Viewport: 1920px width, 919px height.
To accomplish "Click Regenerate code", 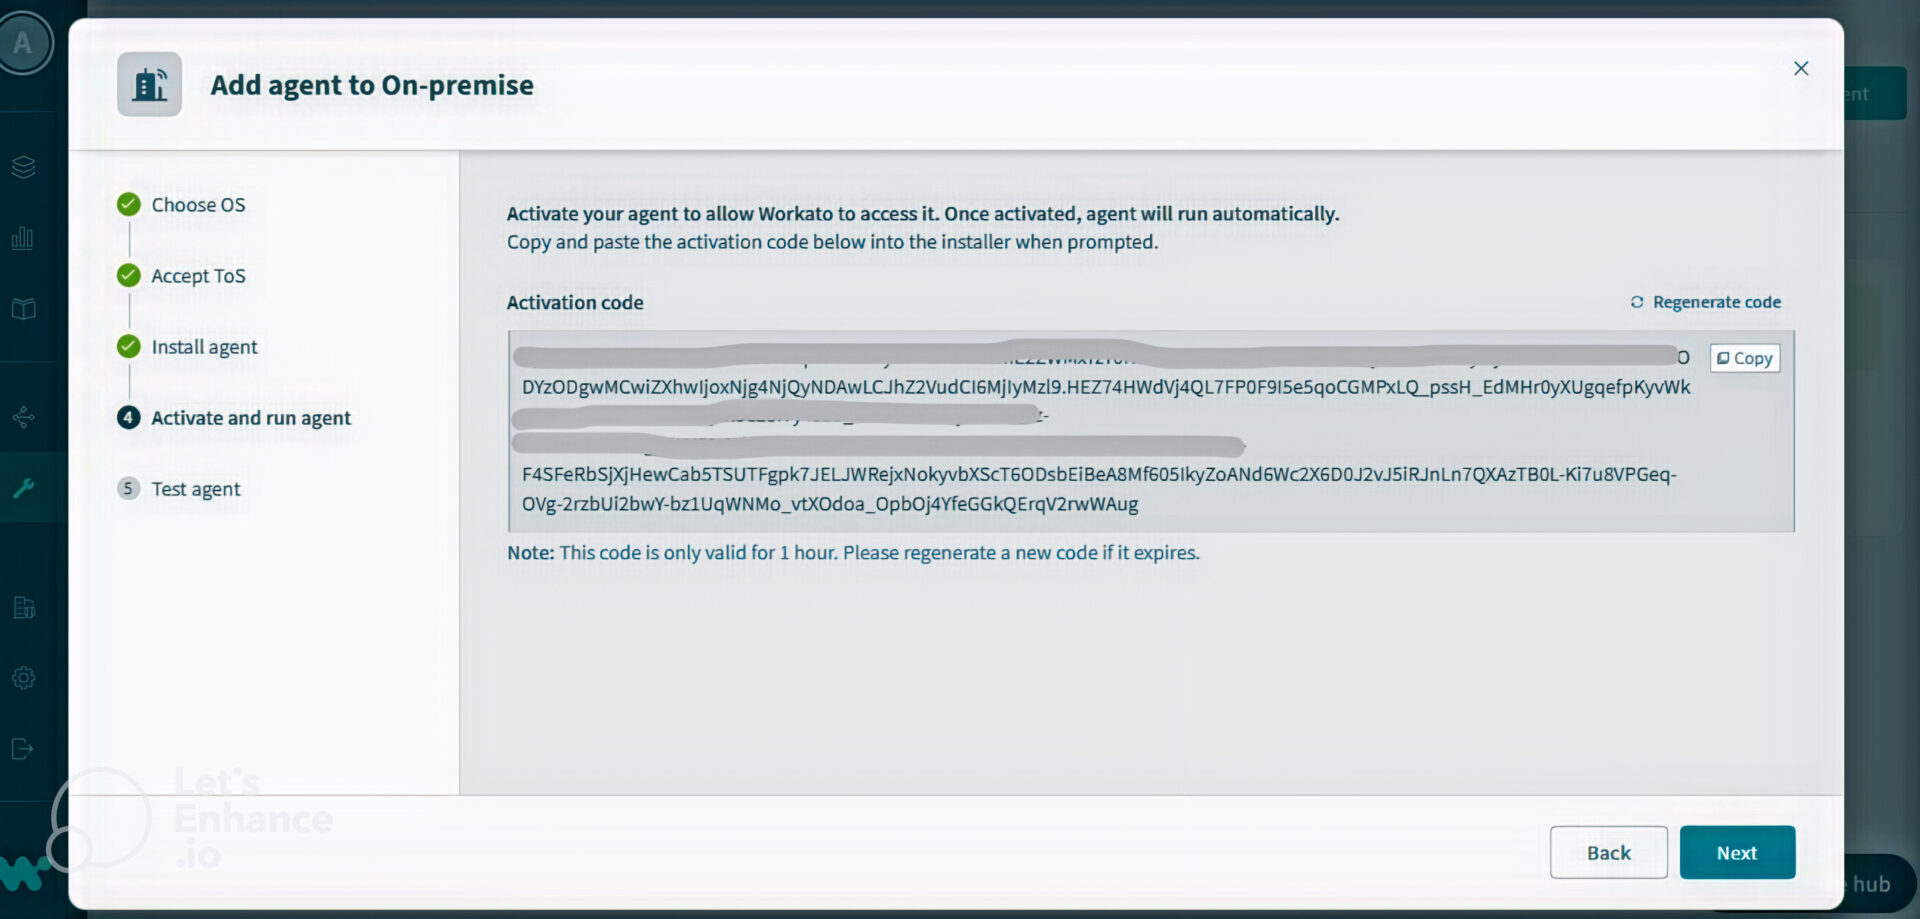I will point(1716,301).
